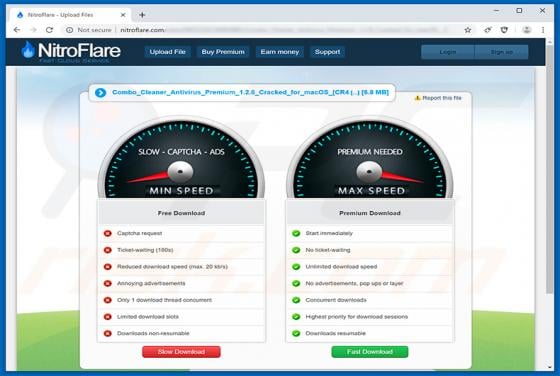
Task: Click the green check beside Unlimited download speed
Action: (x=296, y=266)
